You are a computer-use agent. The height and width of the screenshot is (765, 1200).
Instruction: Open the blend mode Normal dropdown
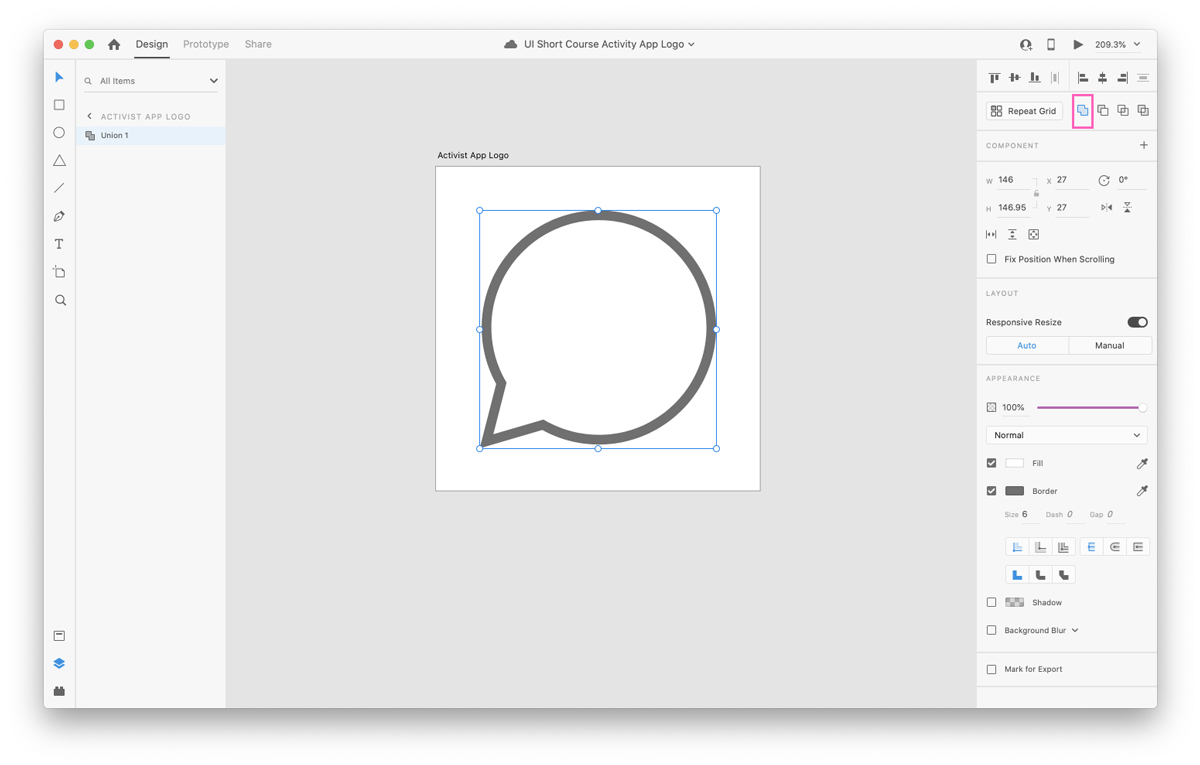pos(1066,435)
